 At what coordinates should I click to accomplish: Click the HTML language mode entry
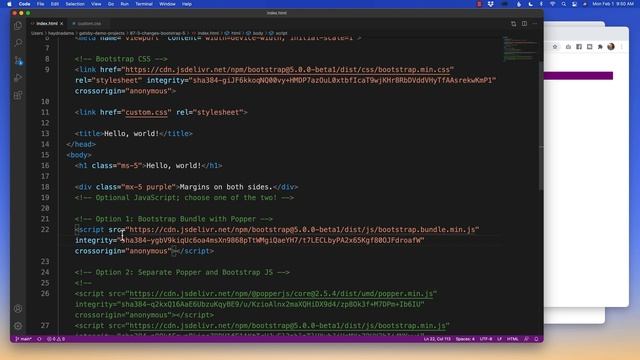coord(513,339)
